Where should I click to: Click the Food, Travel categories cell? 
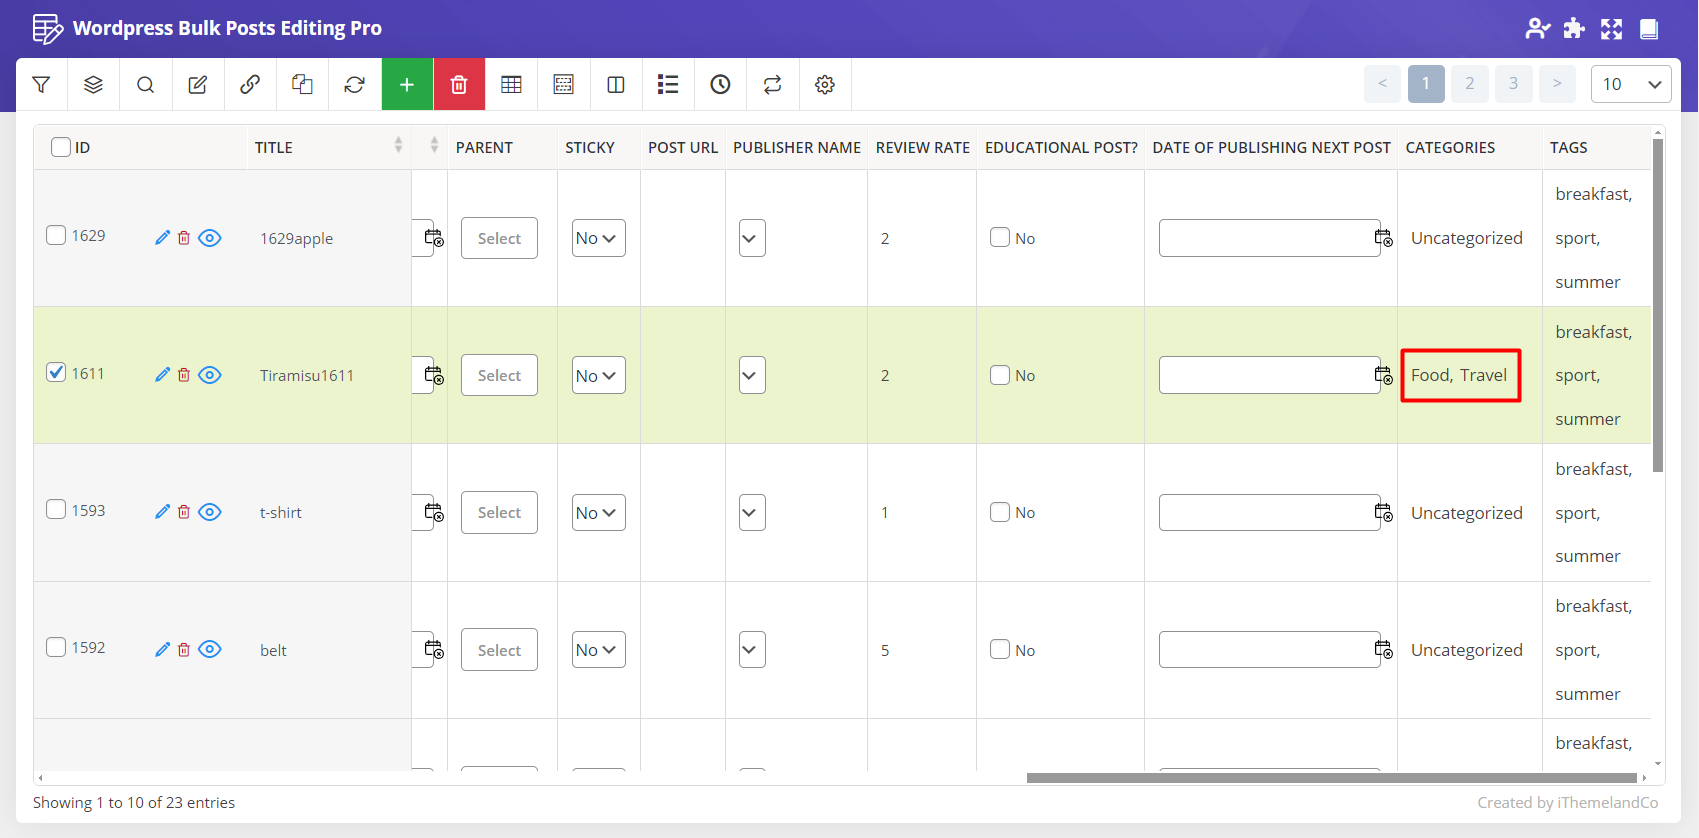tap(1459, 375)
